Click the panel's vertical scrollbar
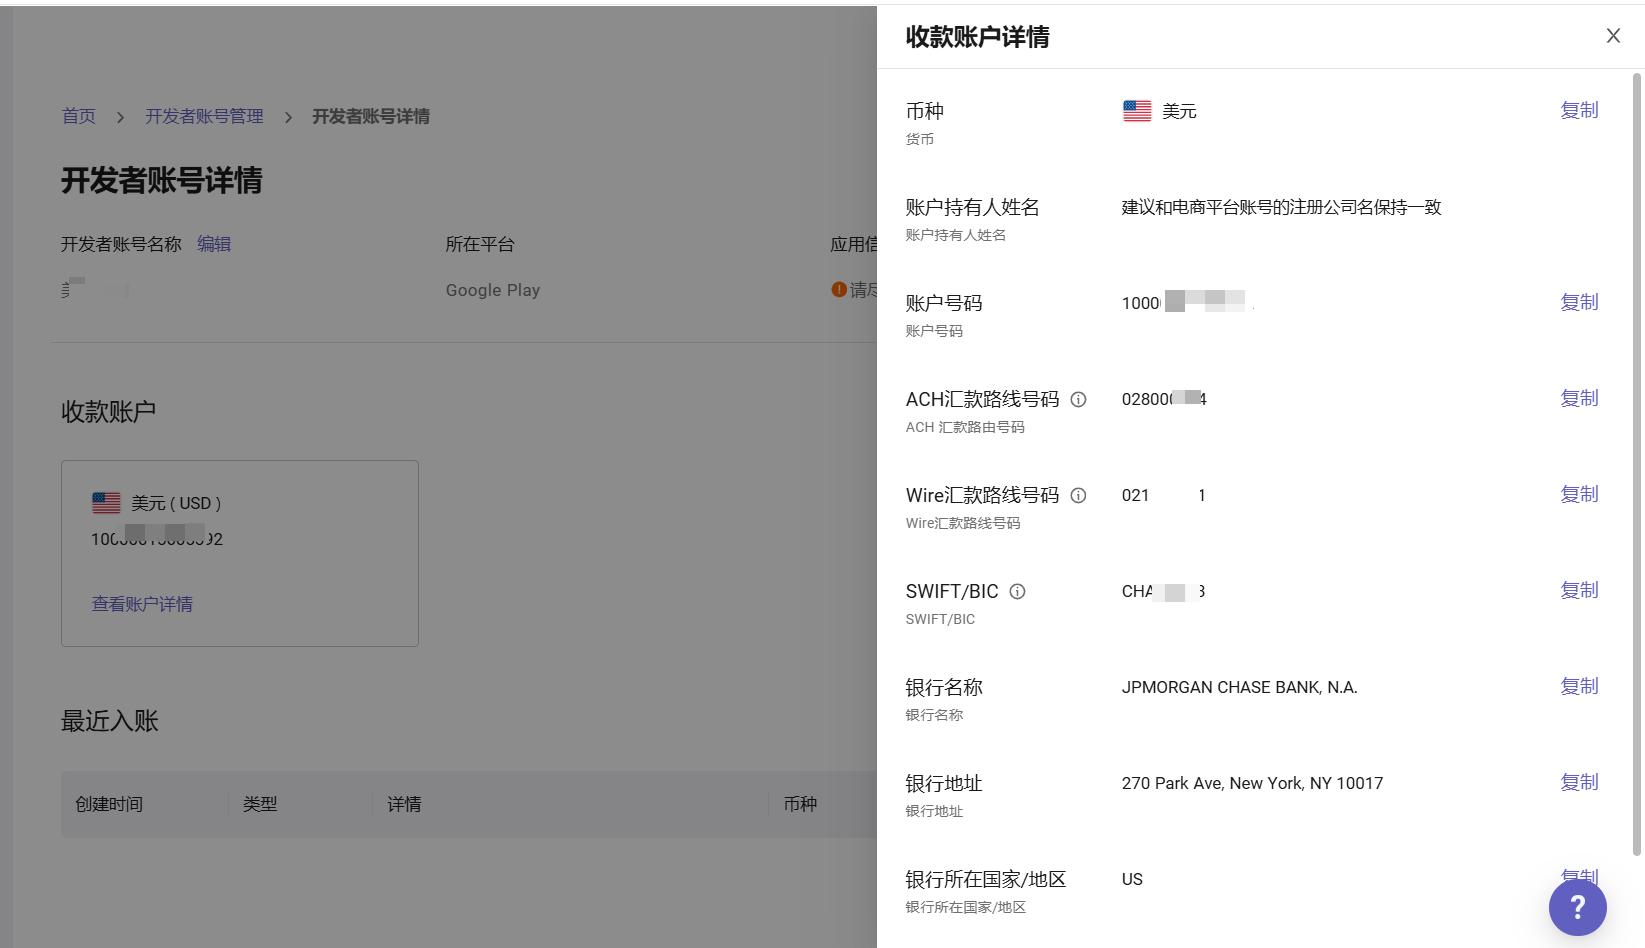 (x=1637, y=464)
